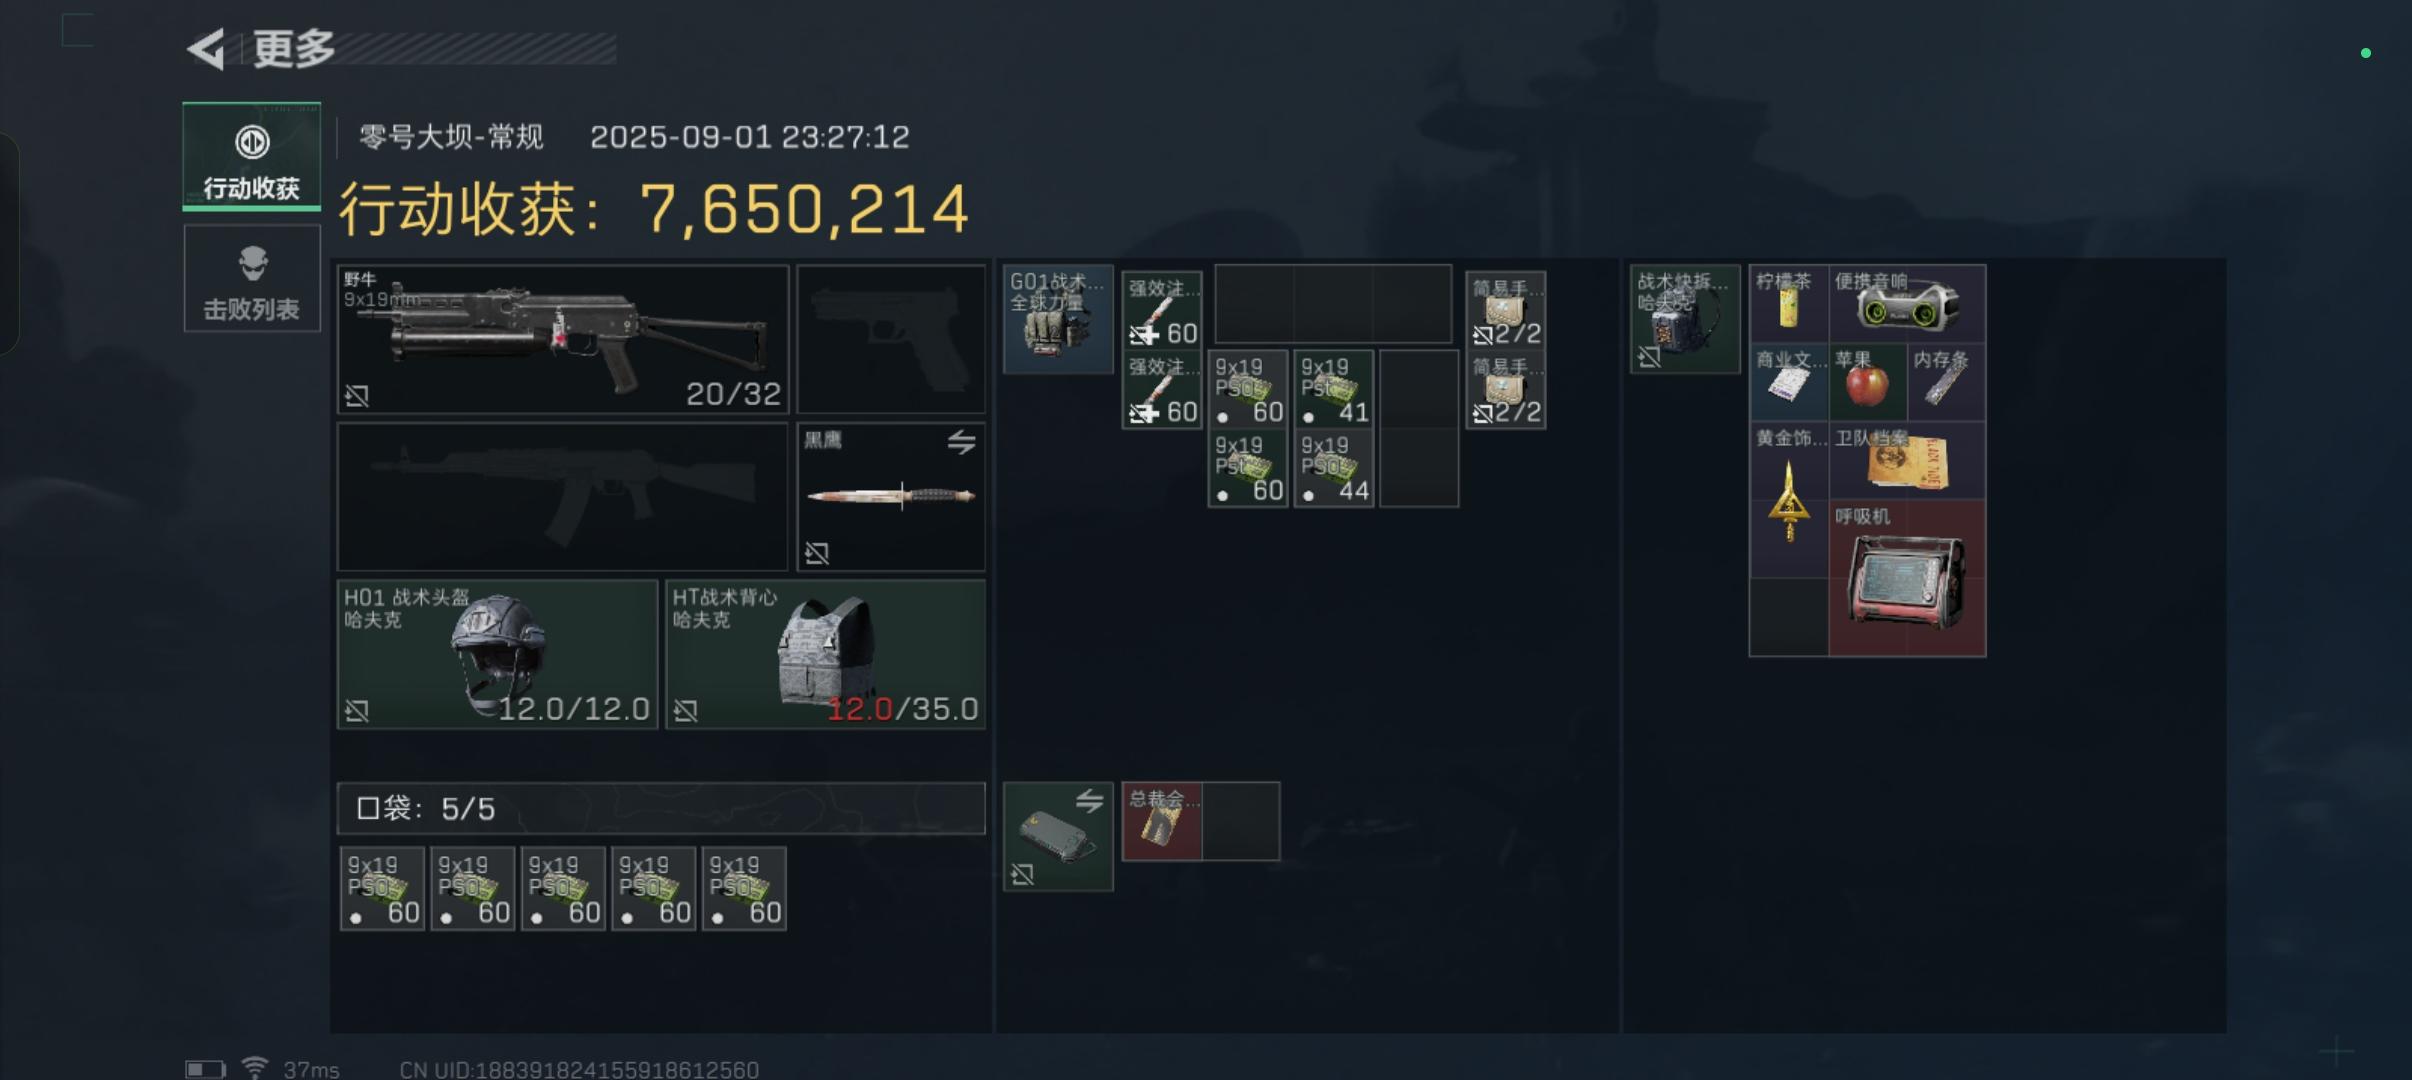Screen dimensions: 2412x1080
Task: Open the HT战术背心 vest item
Action: point(826,655)
